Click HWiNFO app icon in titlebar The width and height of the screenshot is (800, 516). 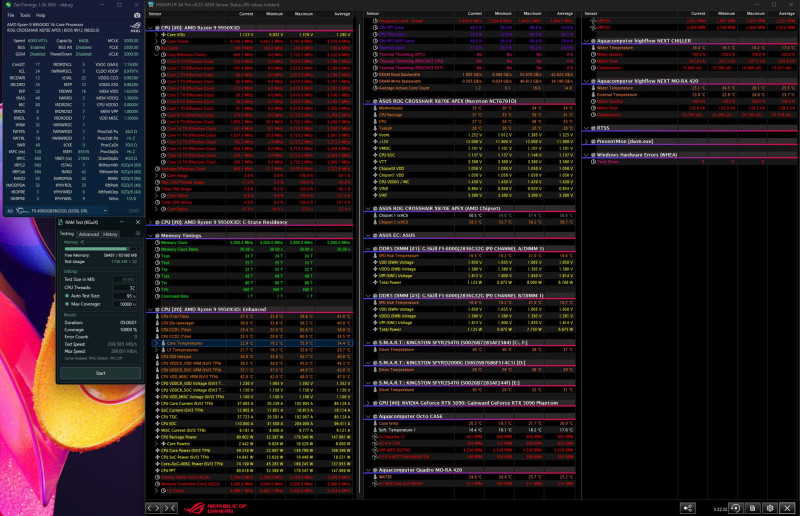click(x=151, y=5)
